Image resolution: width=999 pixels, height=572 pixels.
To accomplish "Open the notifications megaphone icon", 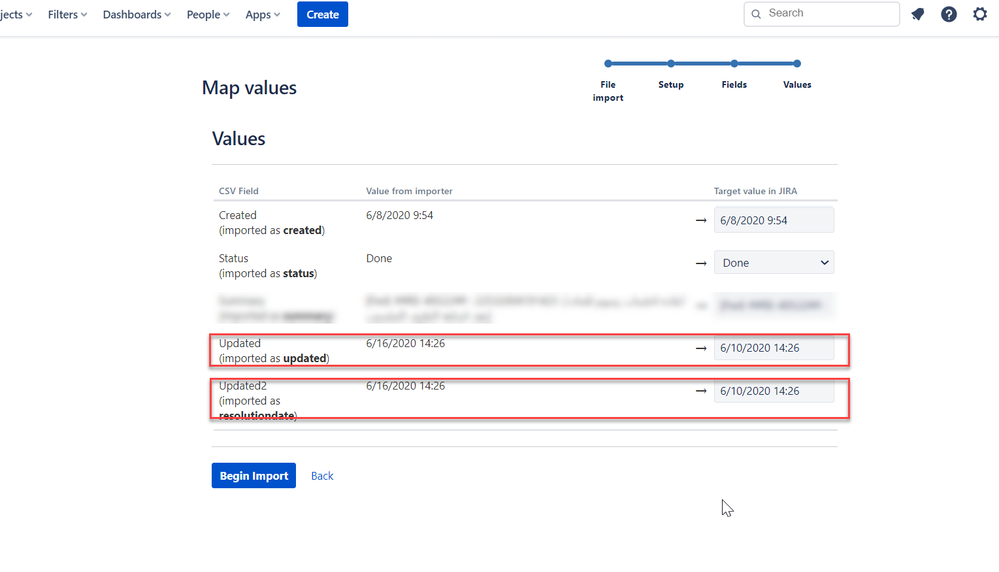I will (917, 14).
